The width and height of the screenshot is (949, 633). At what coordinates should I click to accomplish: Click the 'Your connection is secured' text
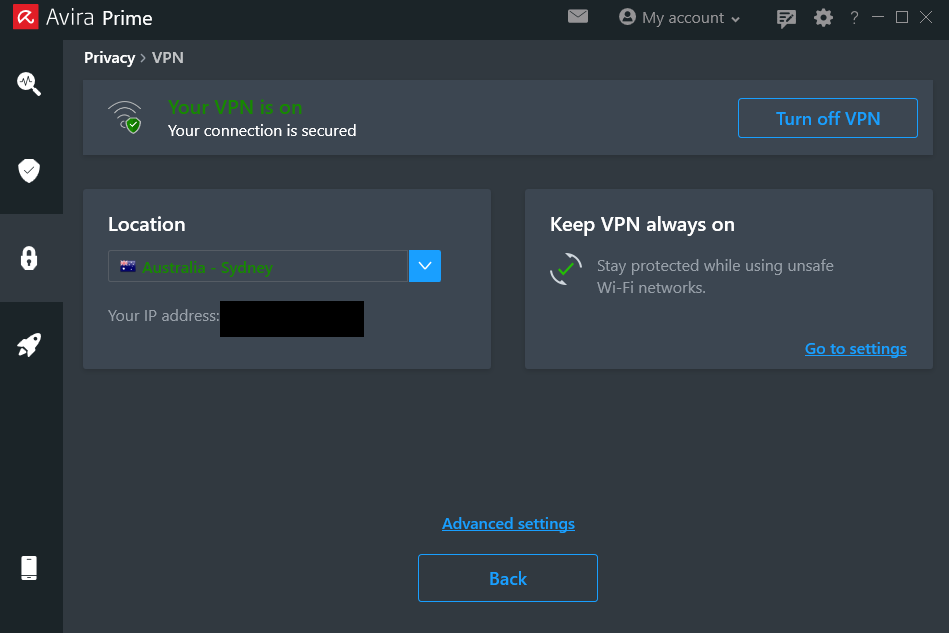[262, 131]
